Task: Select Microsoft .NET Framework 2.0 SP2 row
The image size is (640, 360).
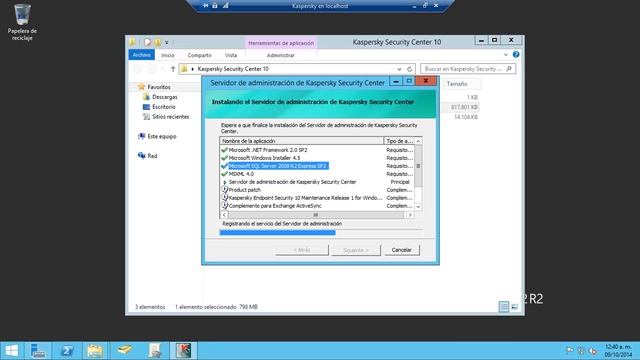Action: point(317,150)
